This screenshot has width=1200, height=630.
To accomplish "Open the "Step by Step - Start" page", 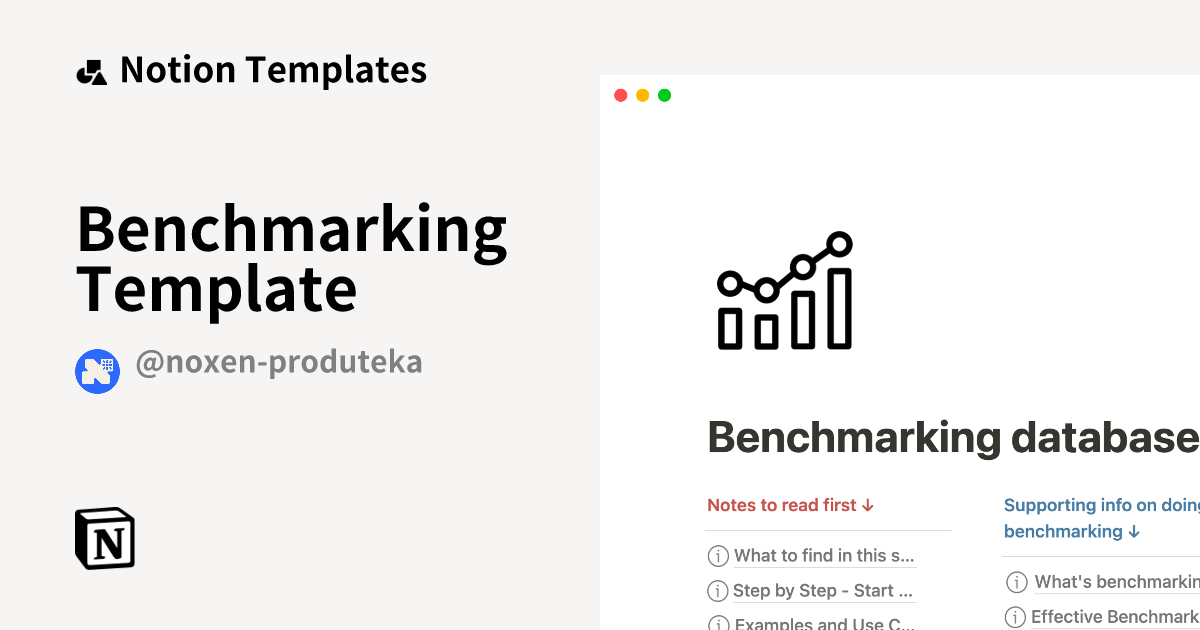I will coord(823,591).
